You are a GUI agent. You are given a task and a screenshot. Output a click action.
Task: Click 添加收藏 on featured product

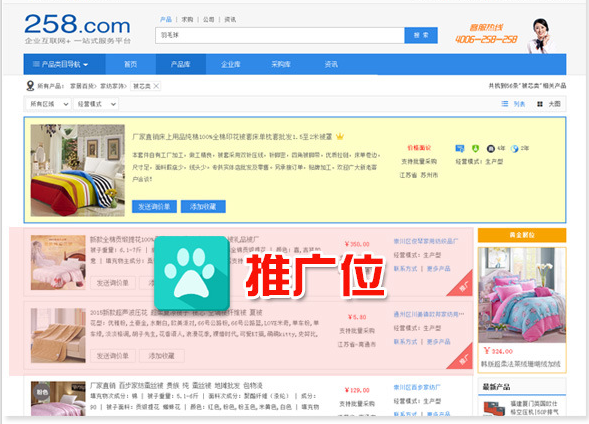coord(203,207)
